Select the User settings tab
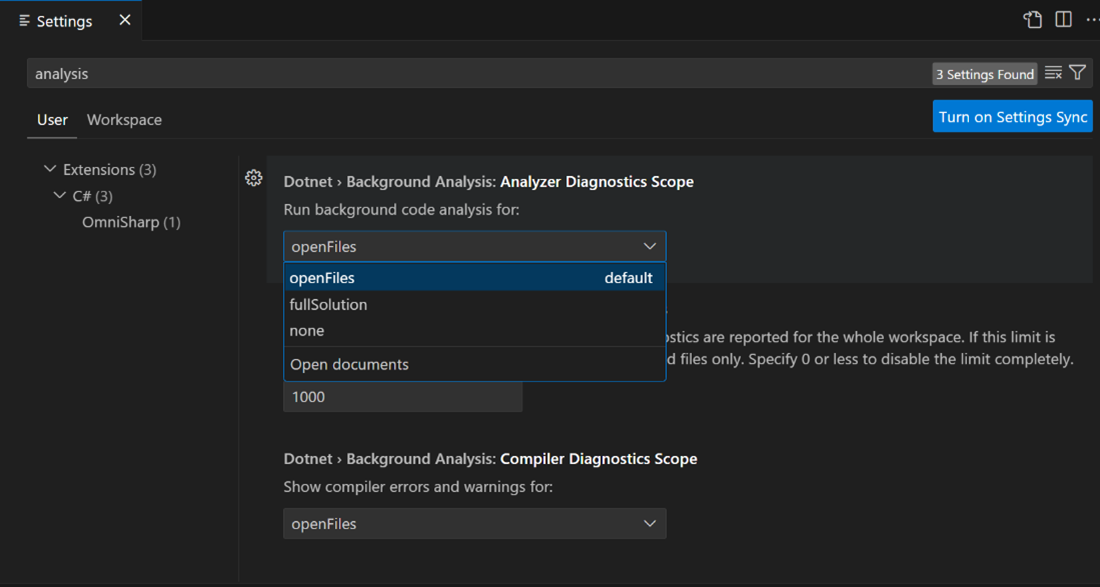Viewport: 1100px width, 587px height. coord(51,119)
